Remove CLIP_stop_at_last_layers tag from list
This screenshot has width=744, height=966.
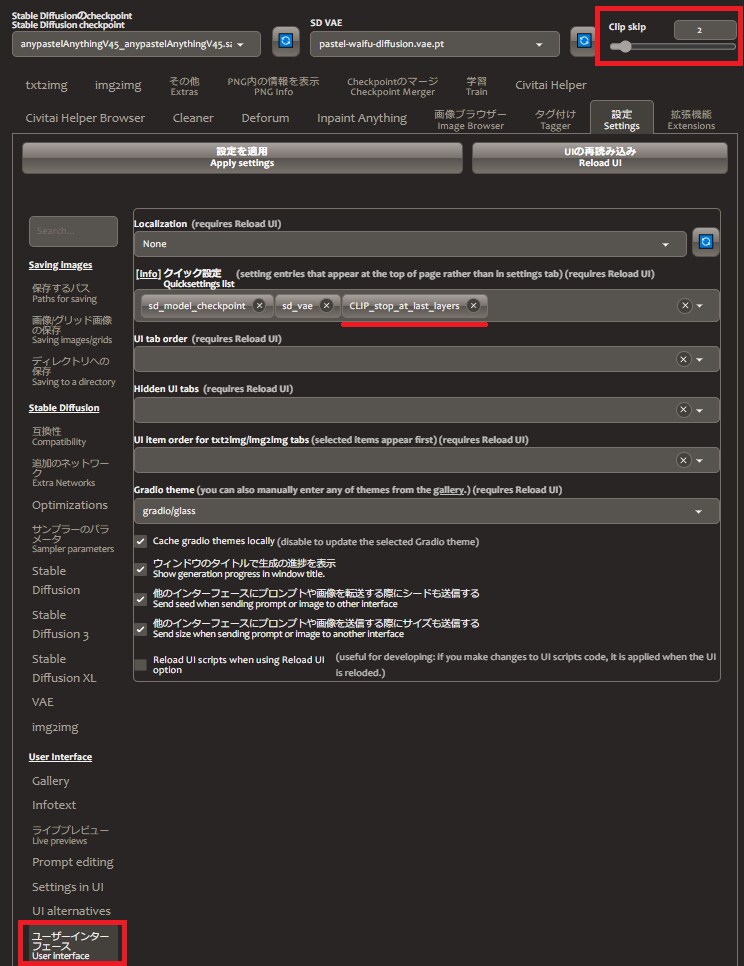473,305
